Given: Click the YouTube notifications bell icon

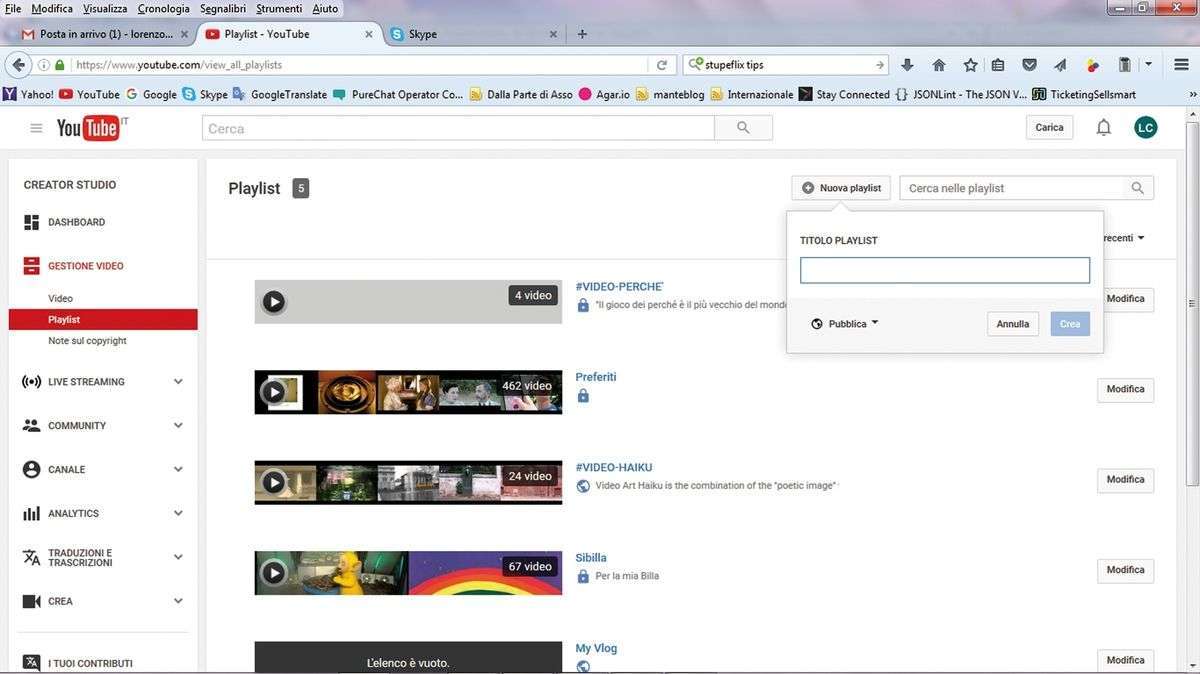Looking at the screenshot, I should click(1103, 128).
